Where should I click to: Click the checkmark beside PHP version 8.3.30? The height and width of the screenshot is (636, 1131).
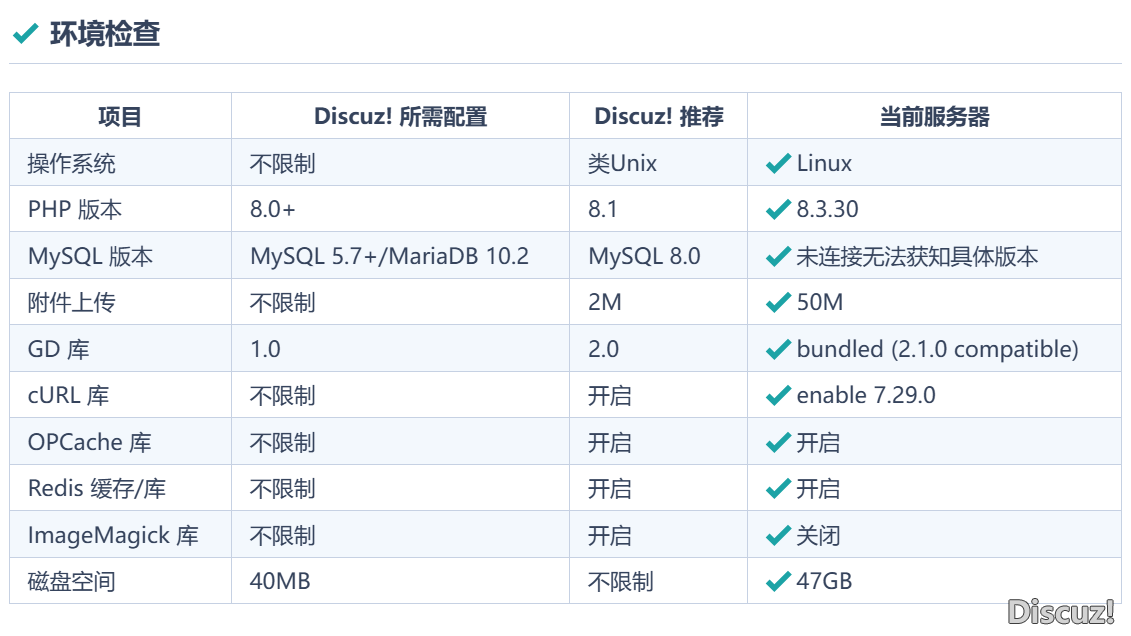[x=778, y=210]
